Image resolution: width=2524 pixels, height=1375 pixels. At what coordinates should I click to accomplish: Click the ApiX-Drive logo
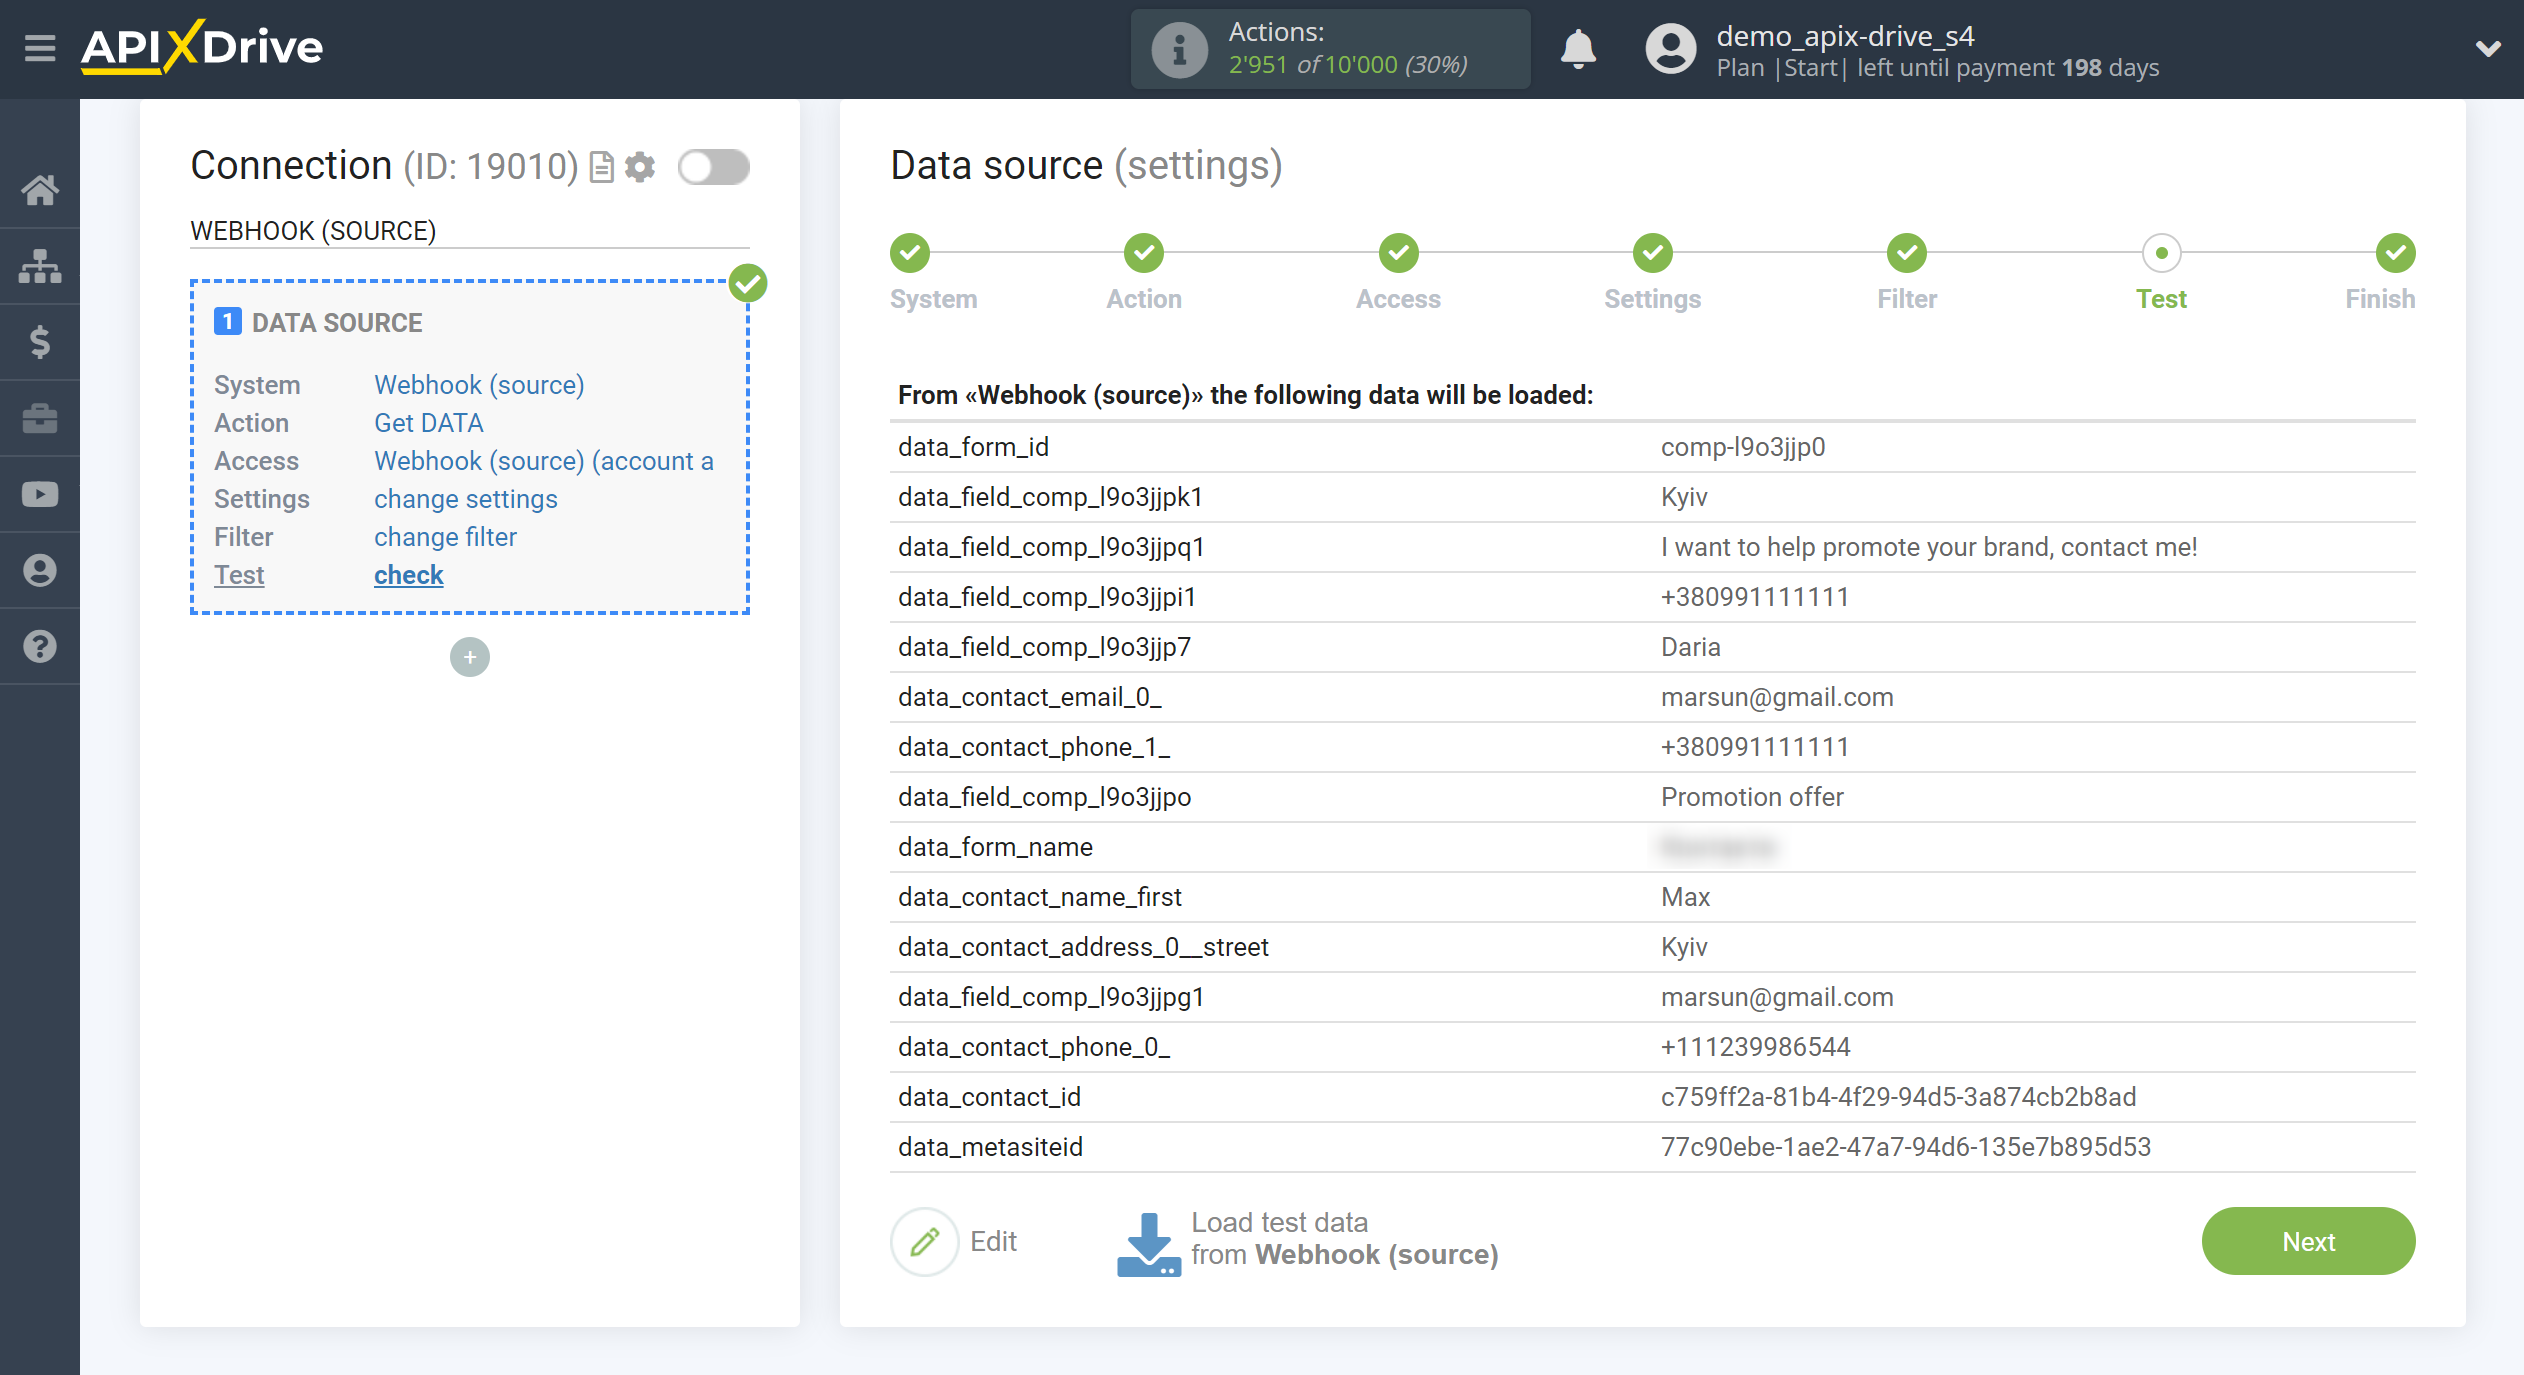click(x=202, y=47)
